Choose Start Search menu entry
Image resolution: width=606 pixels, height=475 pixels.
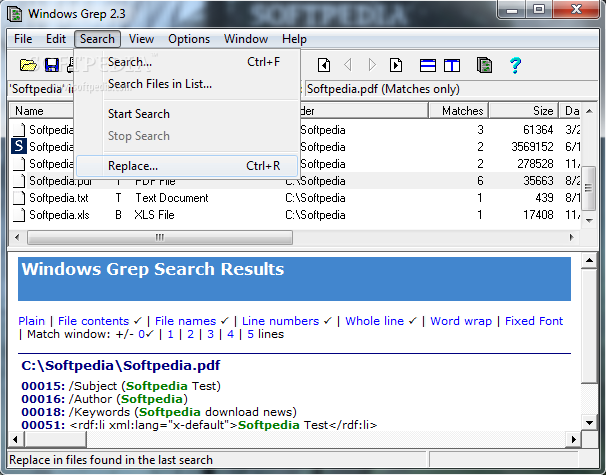tap(187, 114)
